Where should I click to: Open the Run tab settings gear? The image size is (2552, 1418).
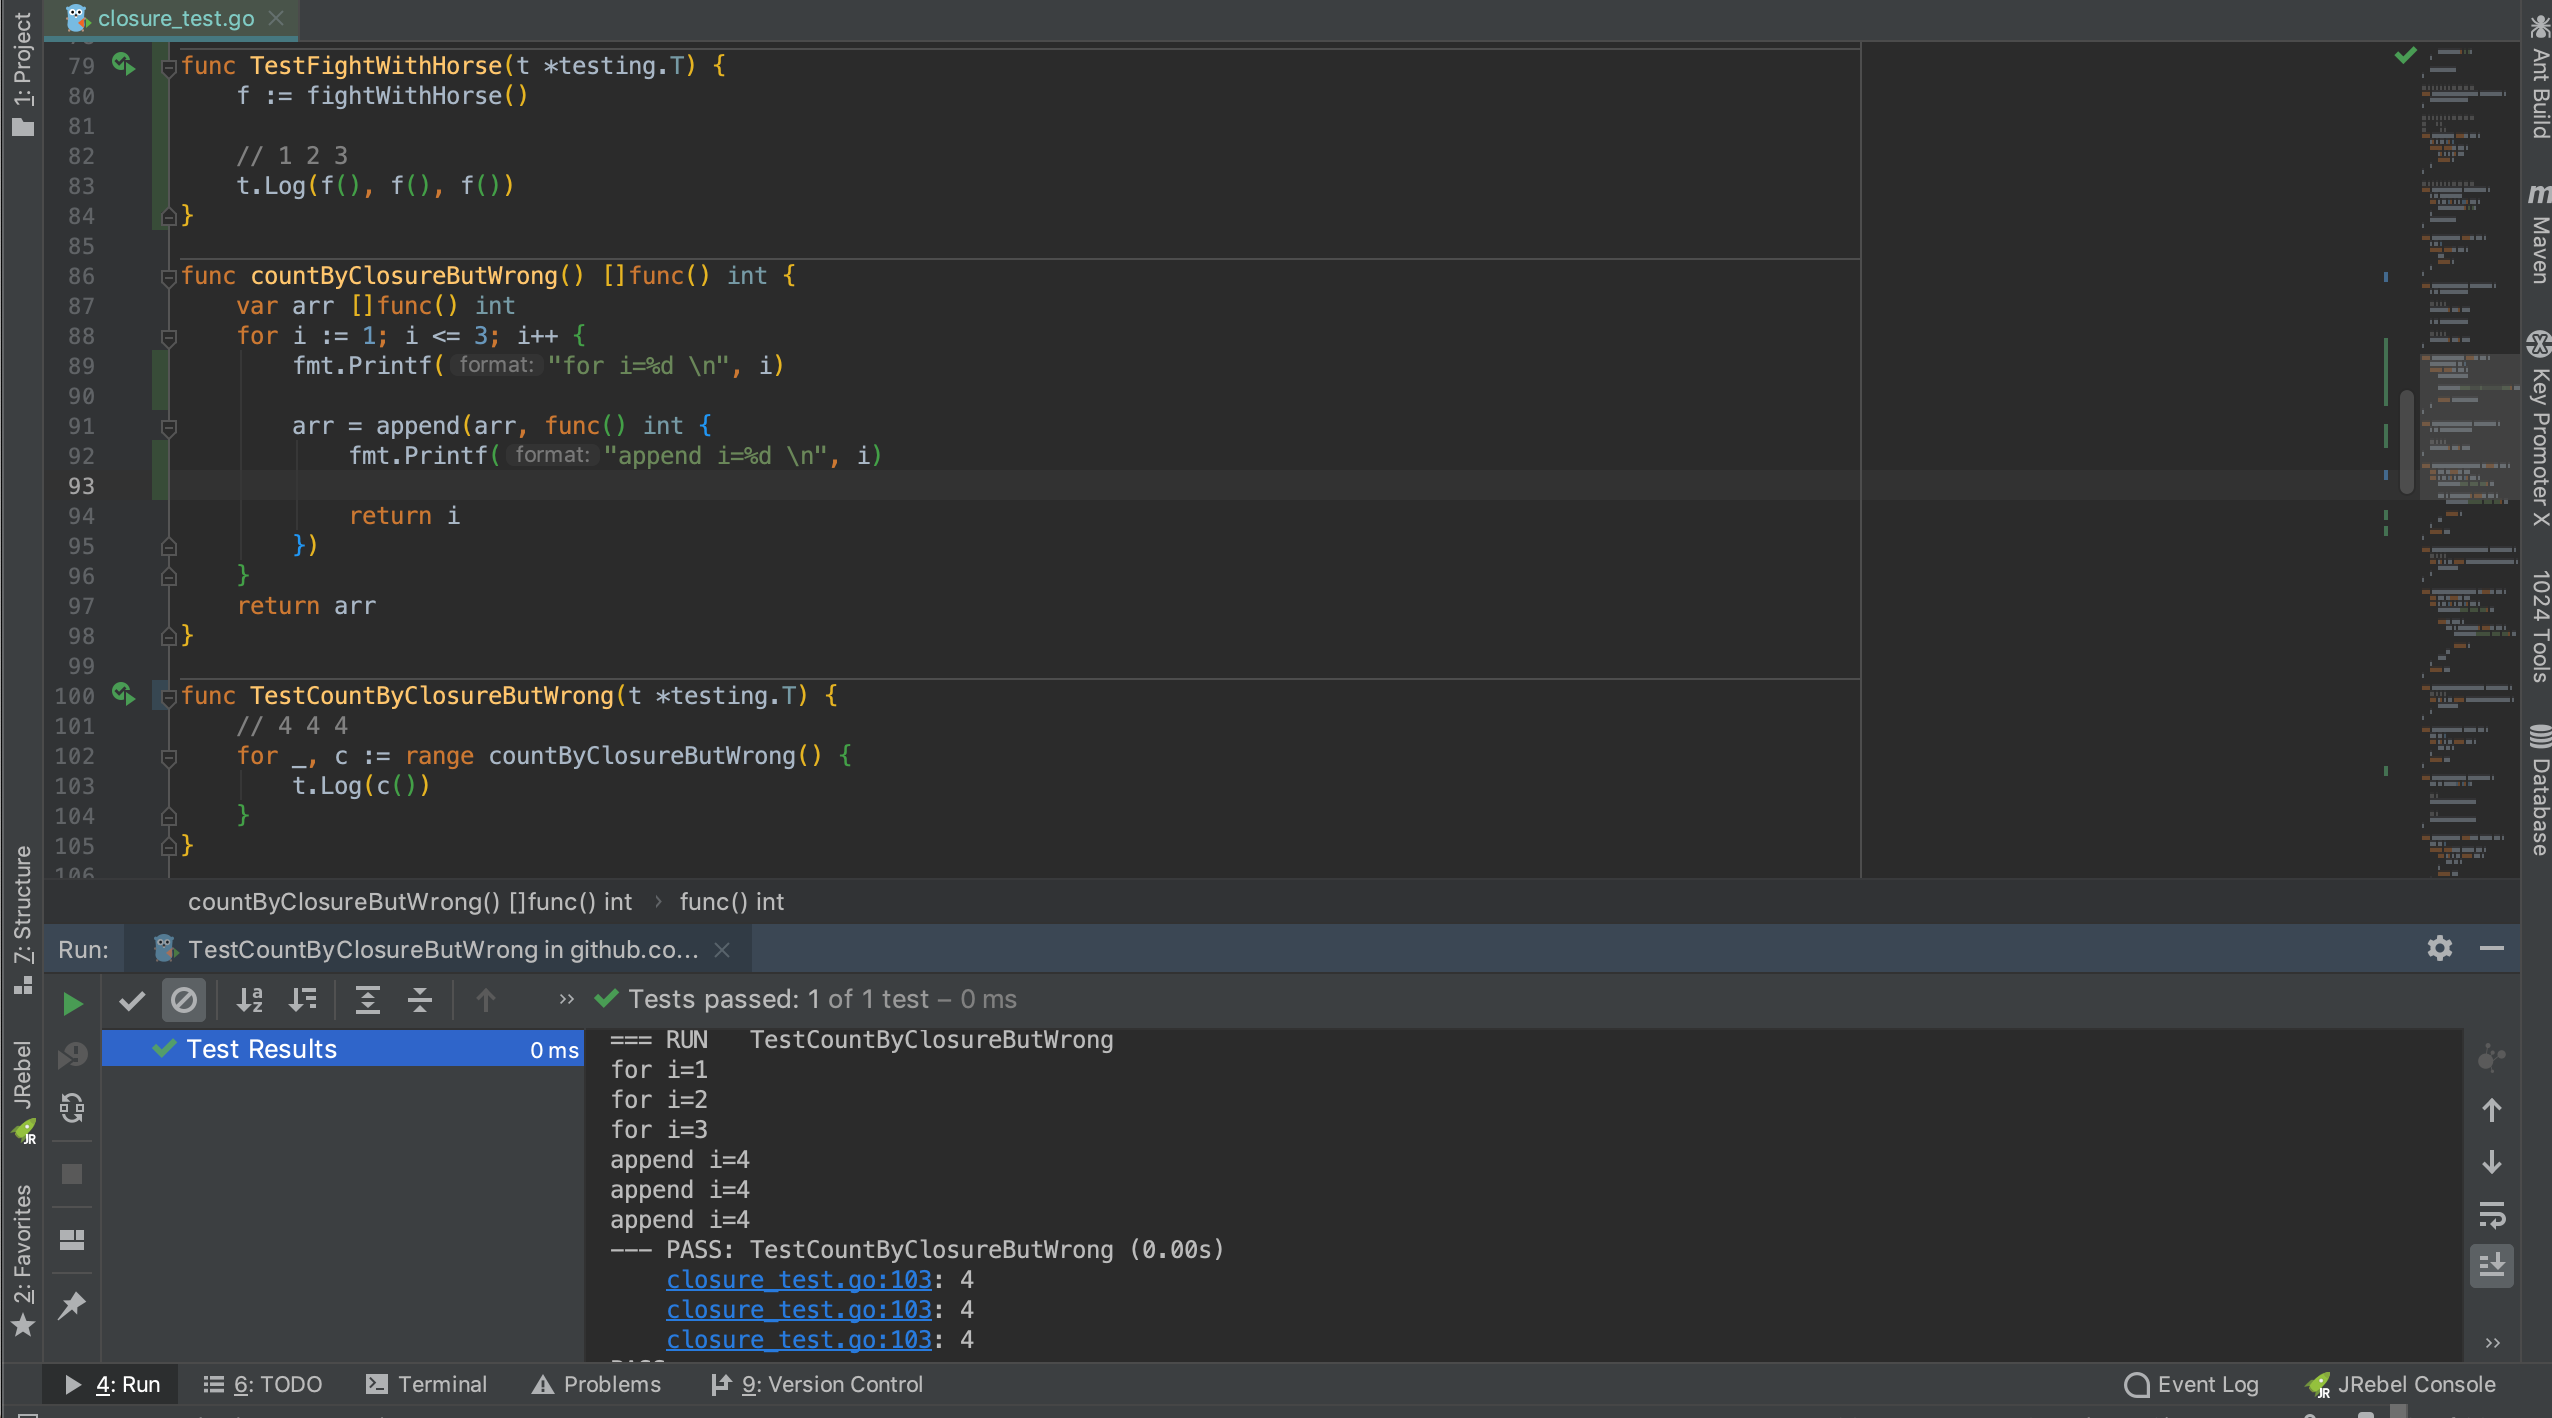[x=2440, y=948]
